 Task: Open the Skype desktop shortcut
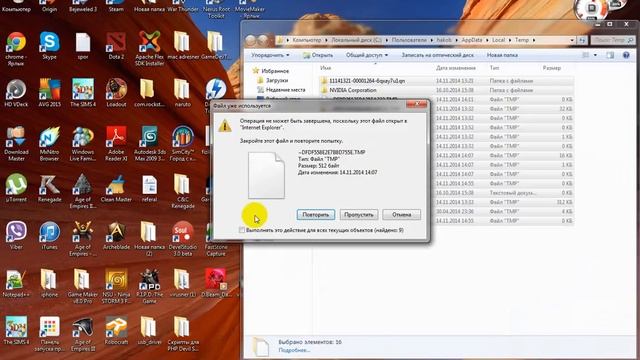pos(49,46)
